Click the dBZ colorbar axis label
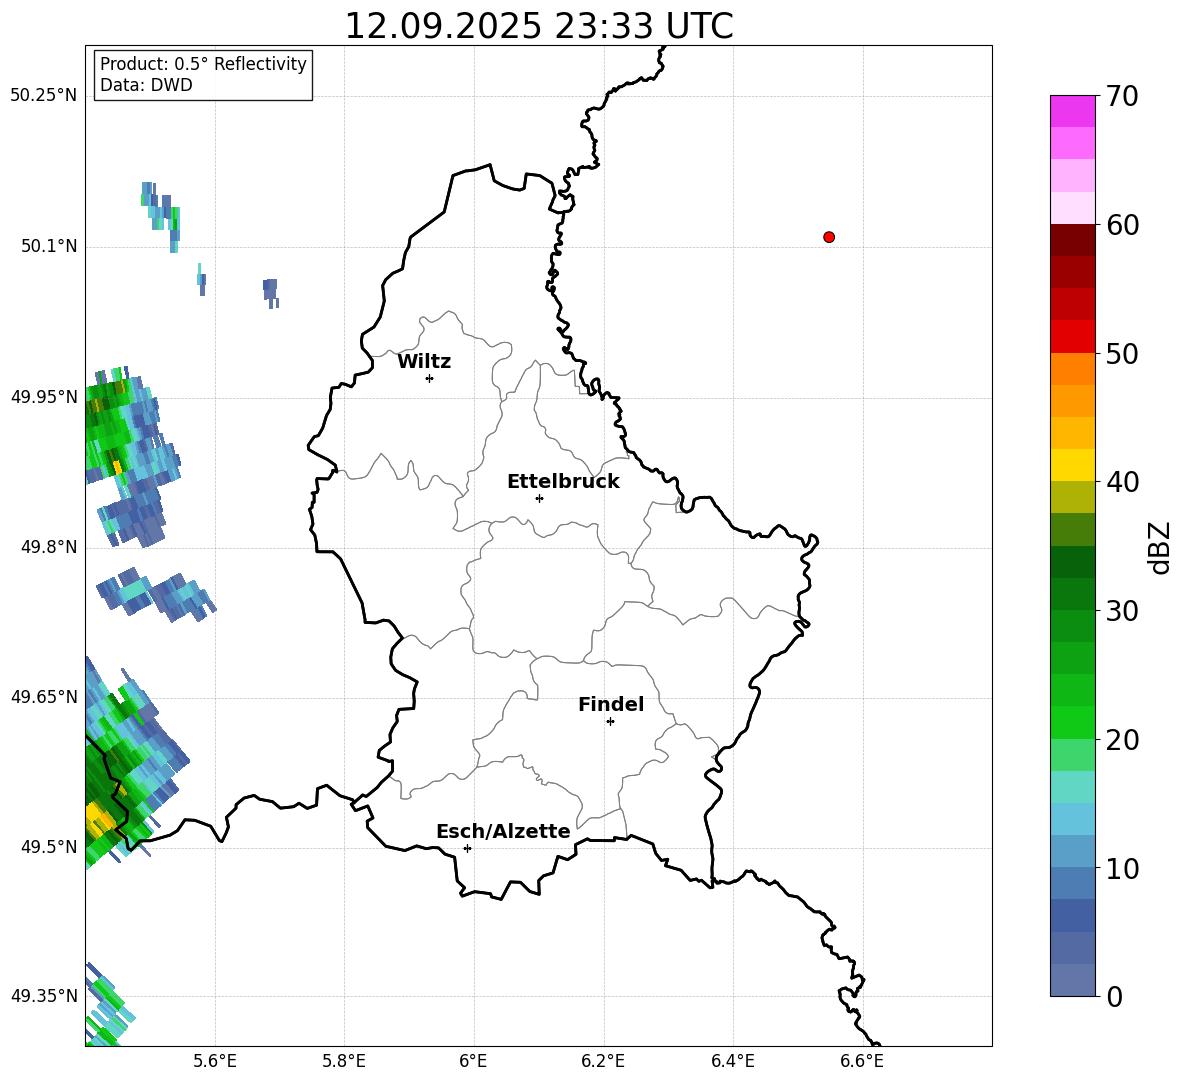The height and width of the screenshot is (1081, 1184). pos(1158,547)
